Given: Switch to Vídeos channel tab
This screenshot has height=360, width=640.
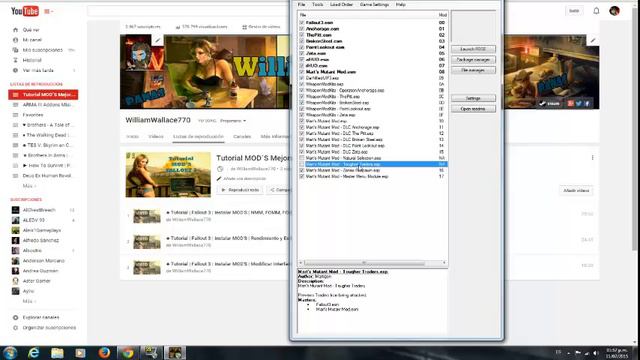Looking at the screenshot, I should 156,136.
